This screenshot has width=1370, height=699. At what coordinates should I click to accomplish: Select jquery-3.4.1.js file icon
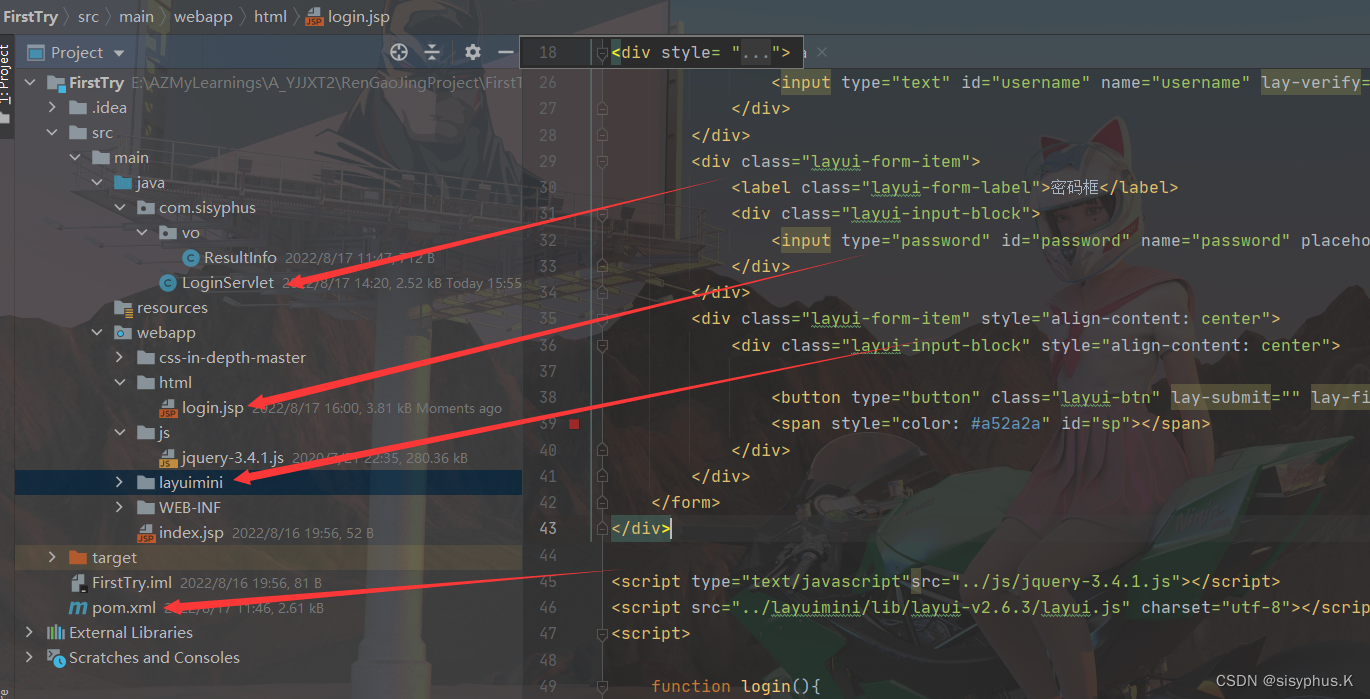point(168,459)
